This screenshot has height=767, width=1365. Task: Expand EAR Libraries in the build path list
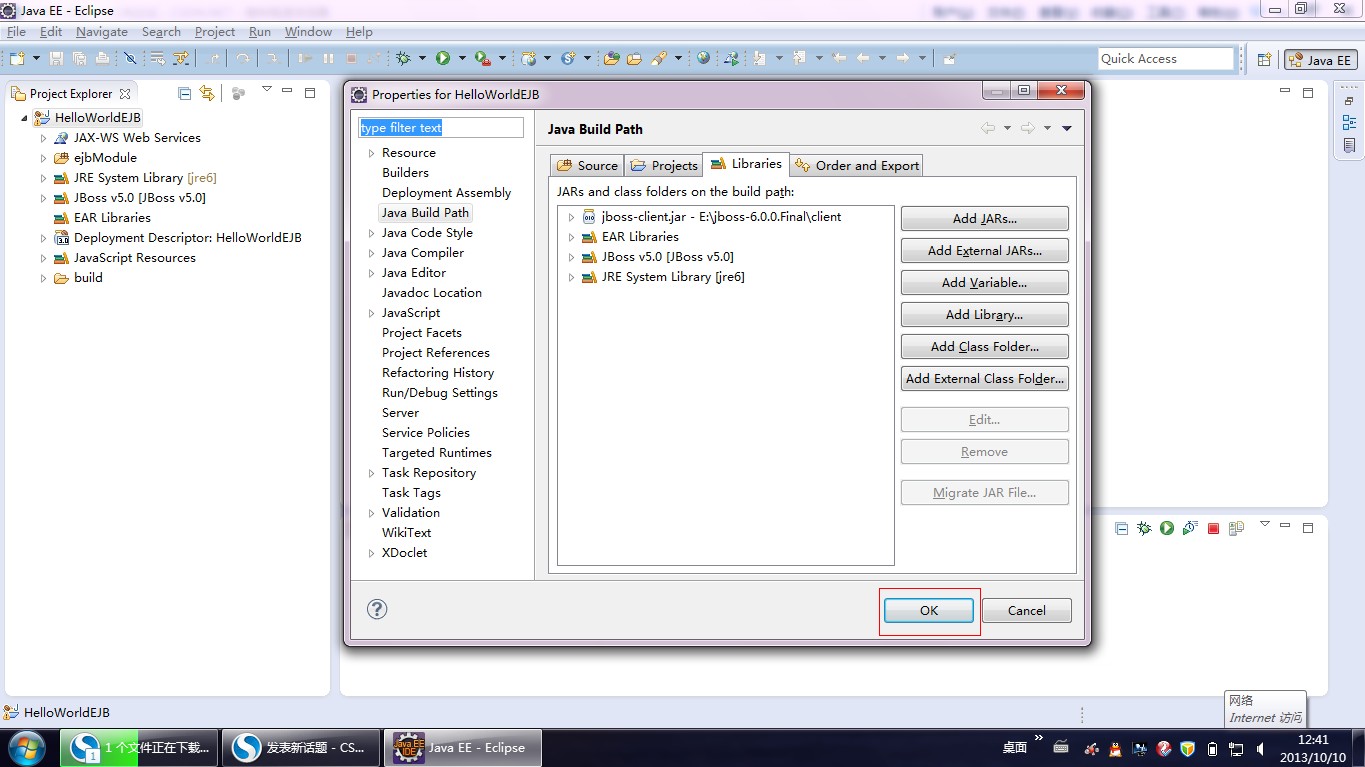572,237
